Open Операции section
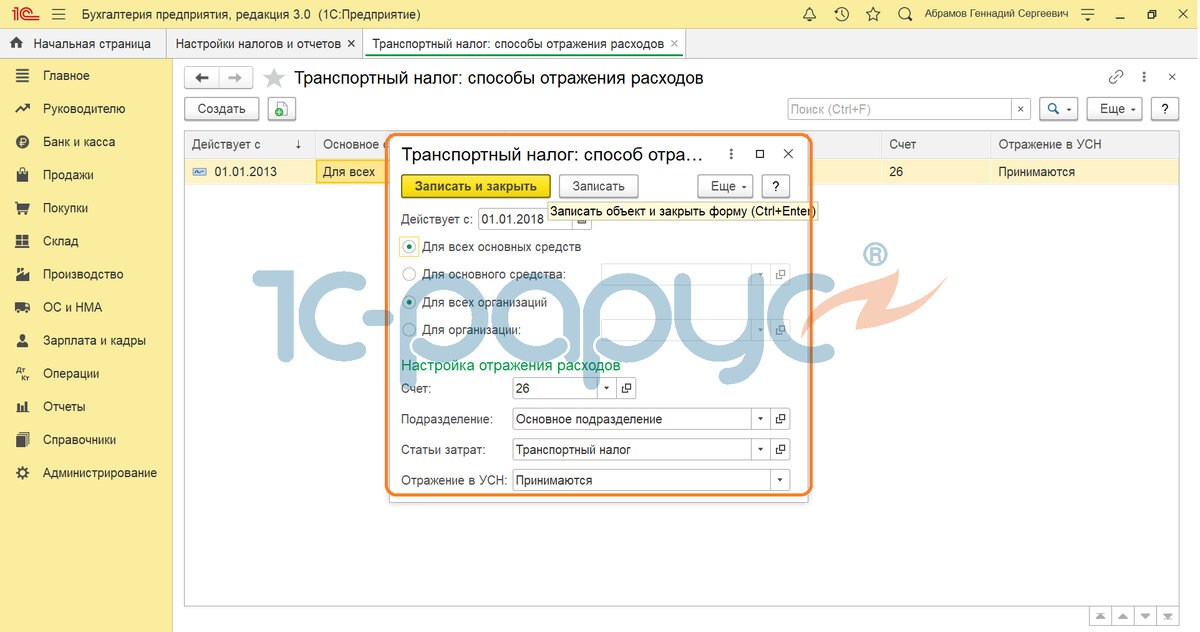Viewport: 1200px width, 632px height. point(71,373)
